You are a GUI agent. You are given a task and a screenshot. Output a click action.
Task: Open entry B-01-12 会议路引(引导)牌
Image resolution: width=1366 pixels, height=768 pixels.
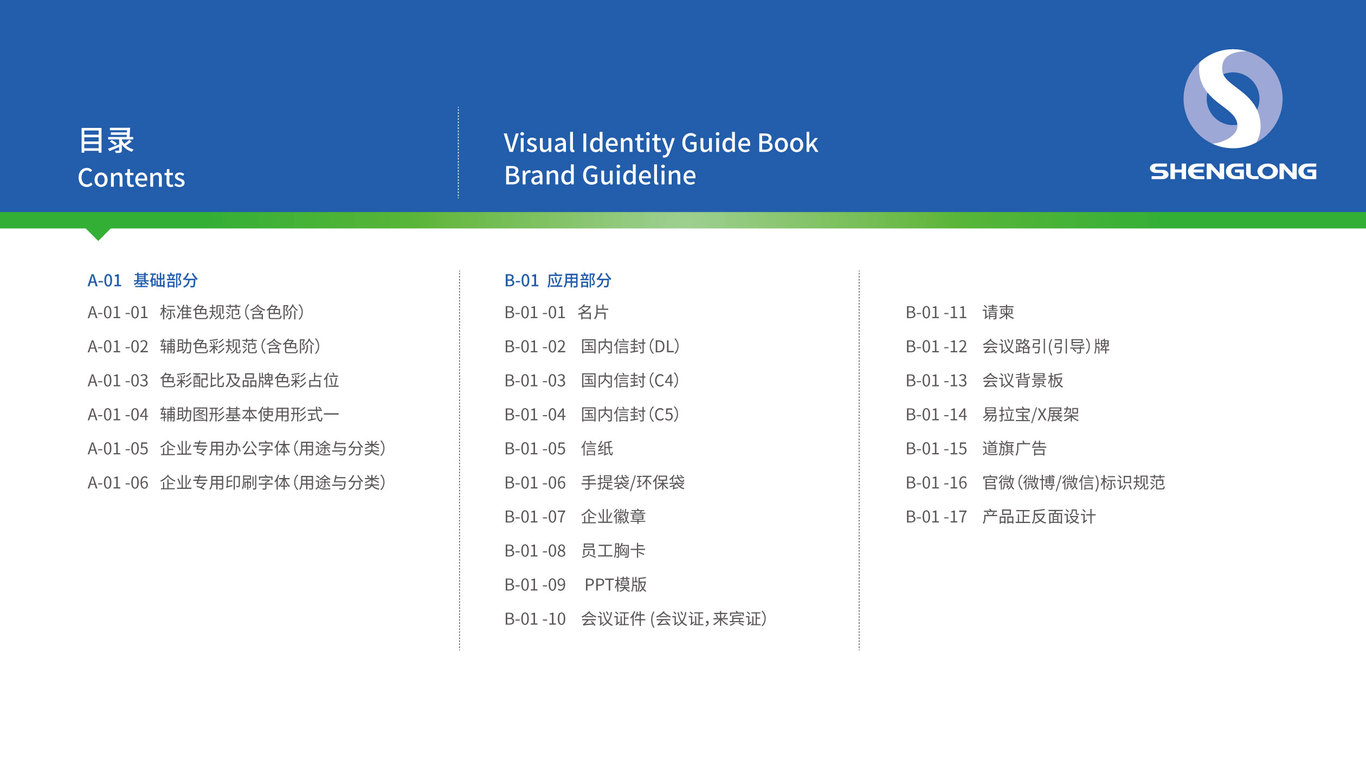point(1008,346)
